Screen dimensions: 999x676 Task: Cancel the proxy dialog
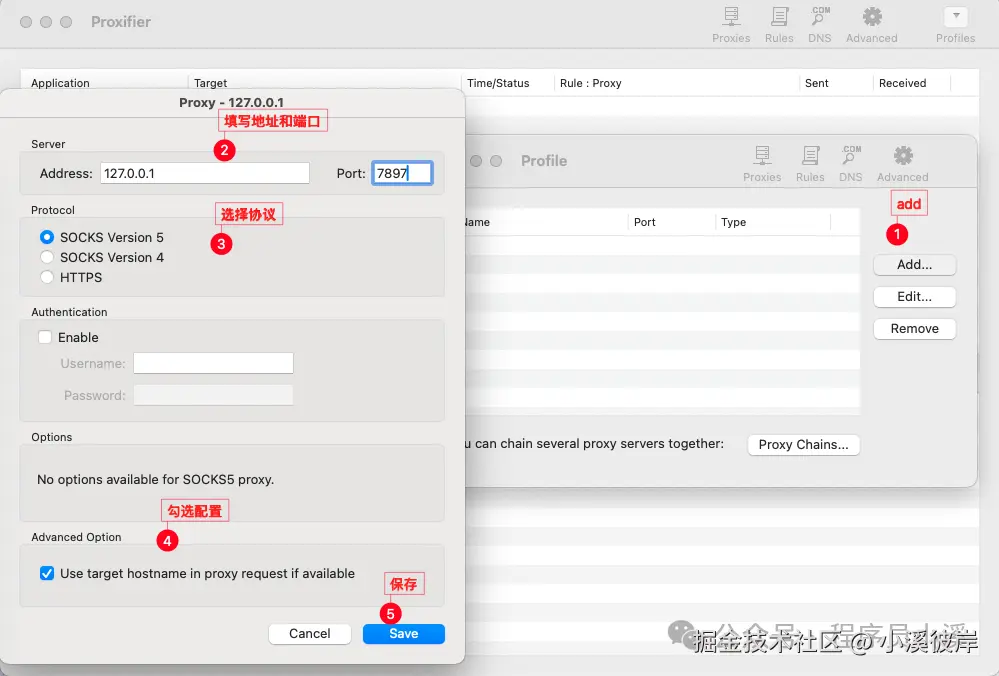pyautogui.click(x=310, y=633)
